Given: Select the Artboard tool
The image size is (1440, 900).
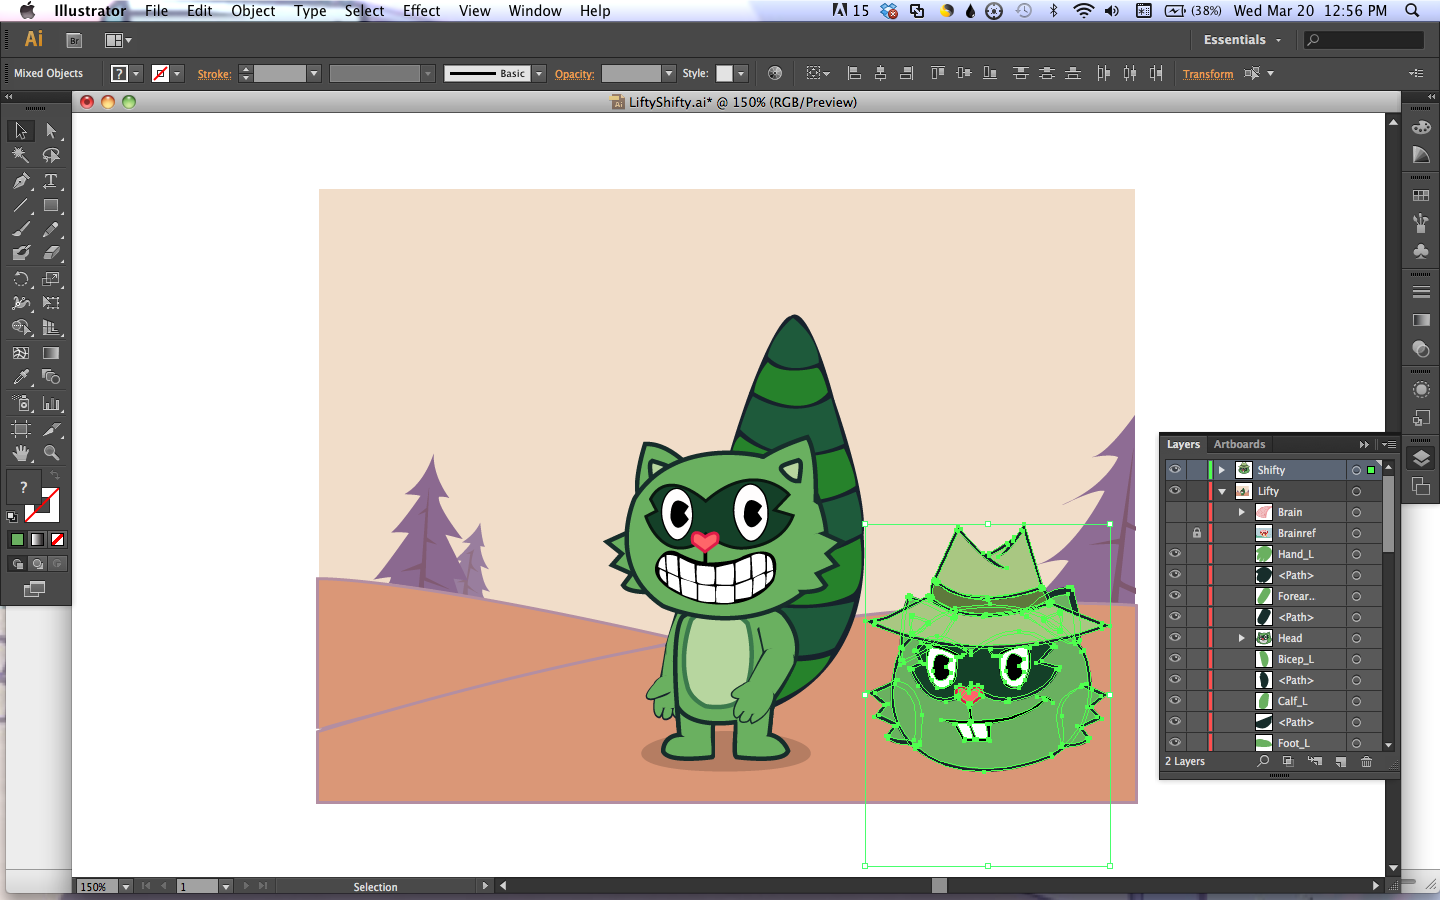Looking at the screenshot, I should pyautogui.click(x=20, y=429).
